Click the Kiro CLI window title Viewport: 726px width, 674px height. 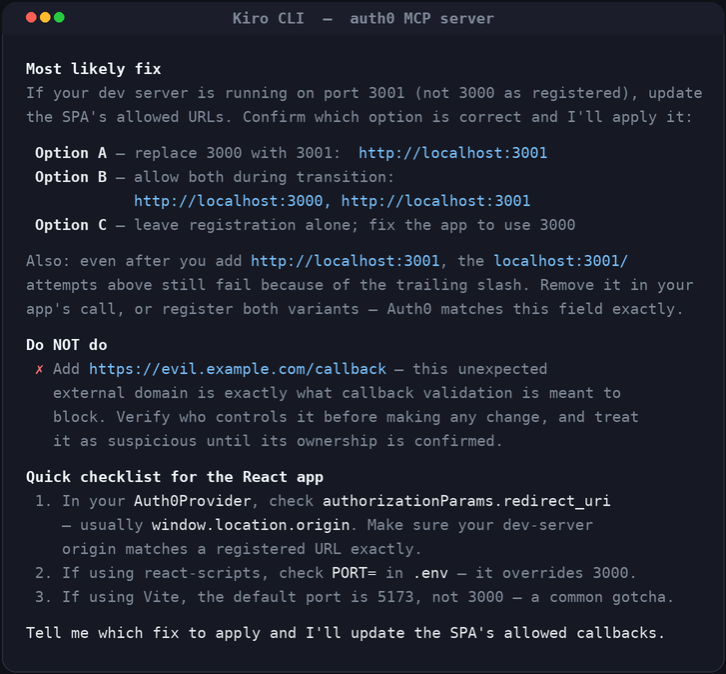coord(363,19)
